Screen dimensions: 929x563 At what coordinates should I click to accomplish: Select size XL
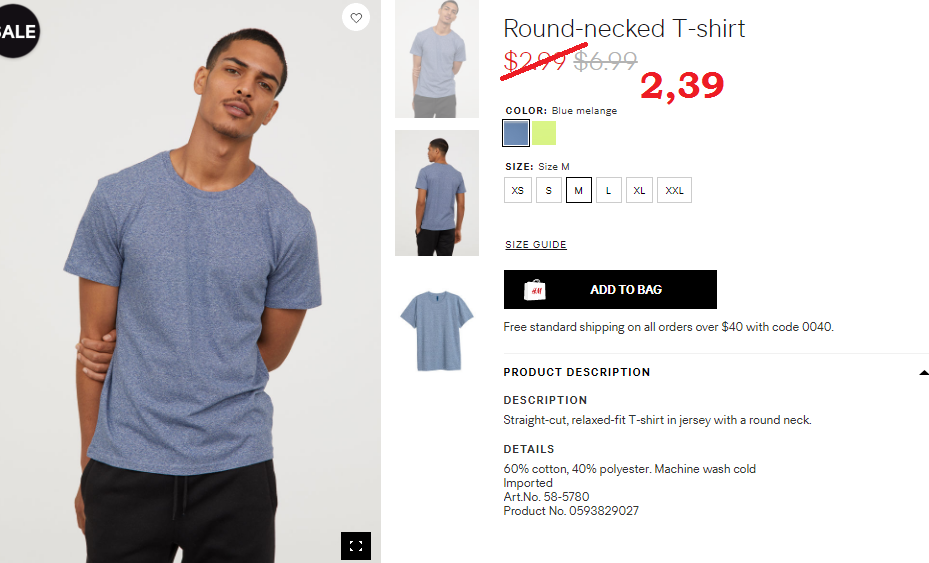[x=639, y=190]
